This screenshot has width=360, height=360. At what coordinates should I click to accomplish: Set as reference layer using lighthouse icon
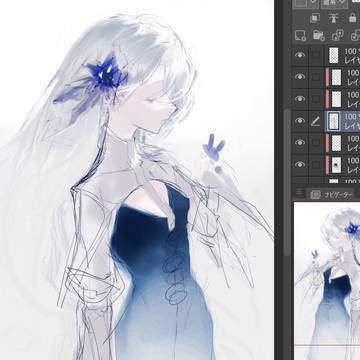[x=334, y=18]
